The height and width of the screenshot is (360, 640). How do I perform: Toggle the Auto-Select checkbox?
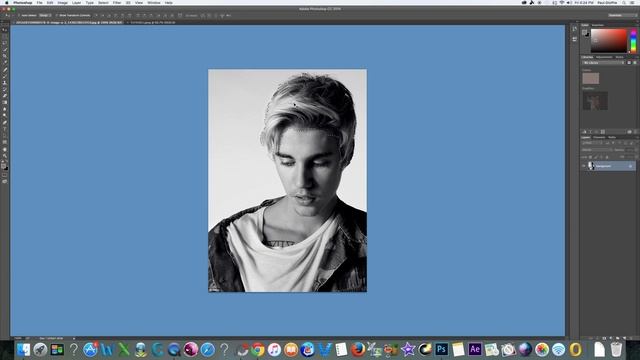click(19, 16)
